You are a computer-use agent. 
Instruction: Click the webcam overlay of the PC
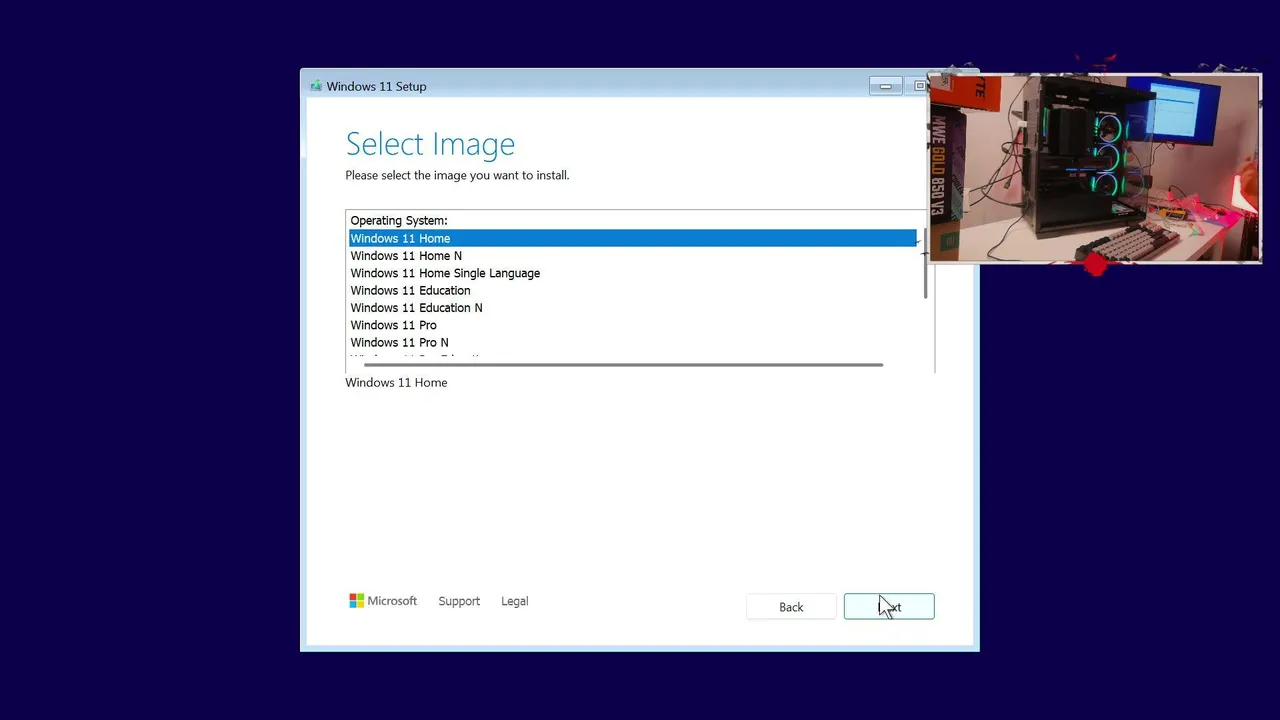point(1096,168)
